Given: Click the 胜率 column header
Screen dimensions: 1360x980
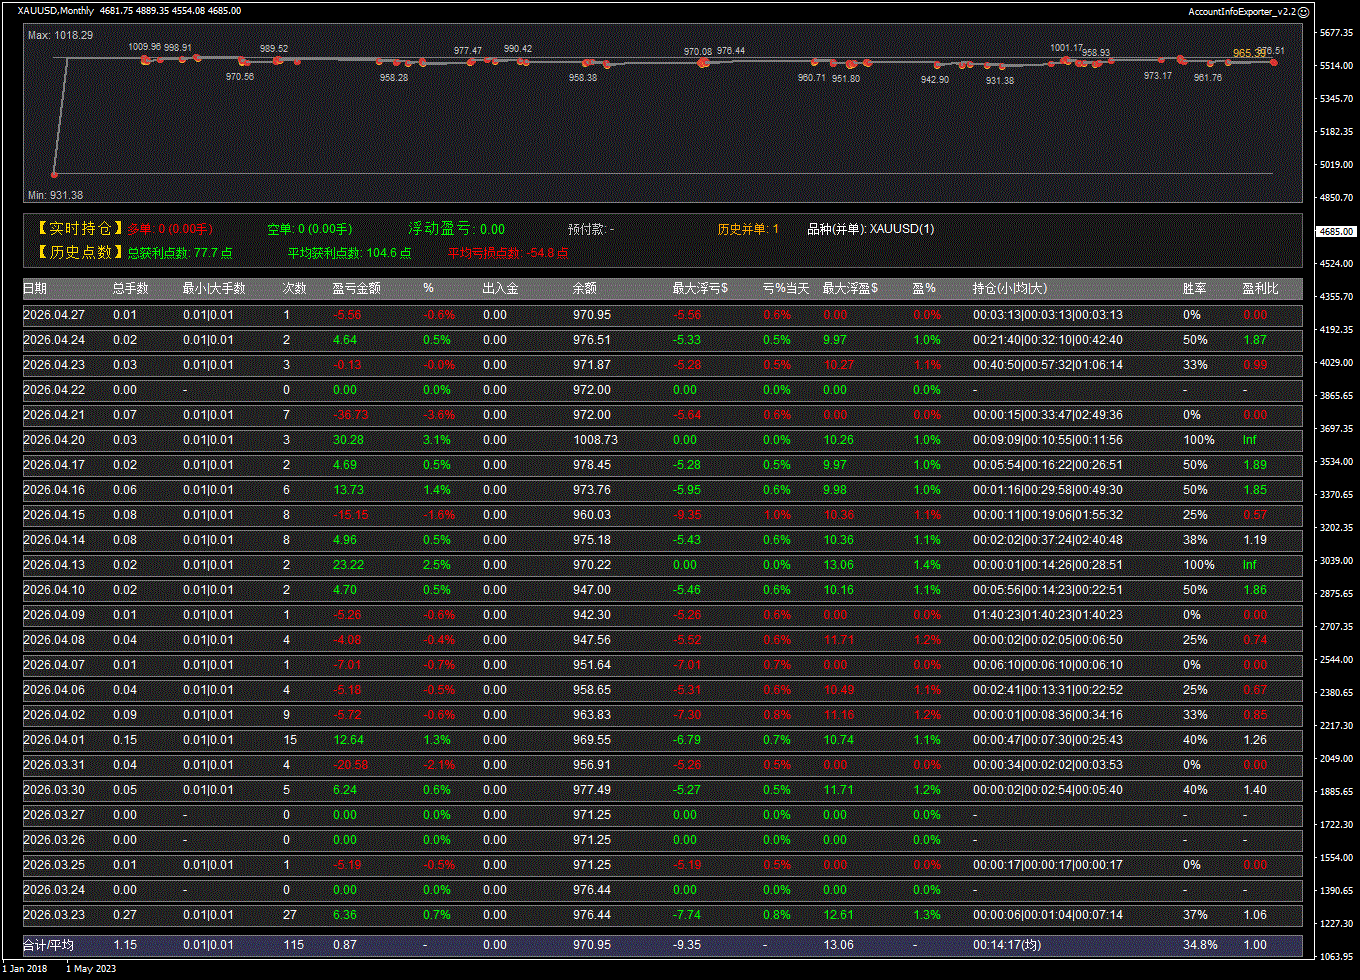Looking at the screenshot, I should [x=1194, y=289].
